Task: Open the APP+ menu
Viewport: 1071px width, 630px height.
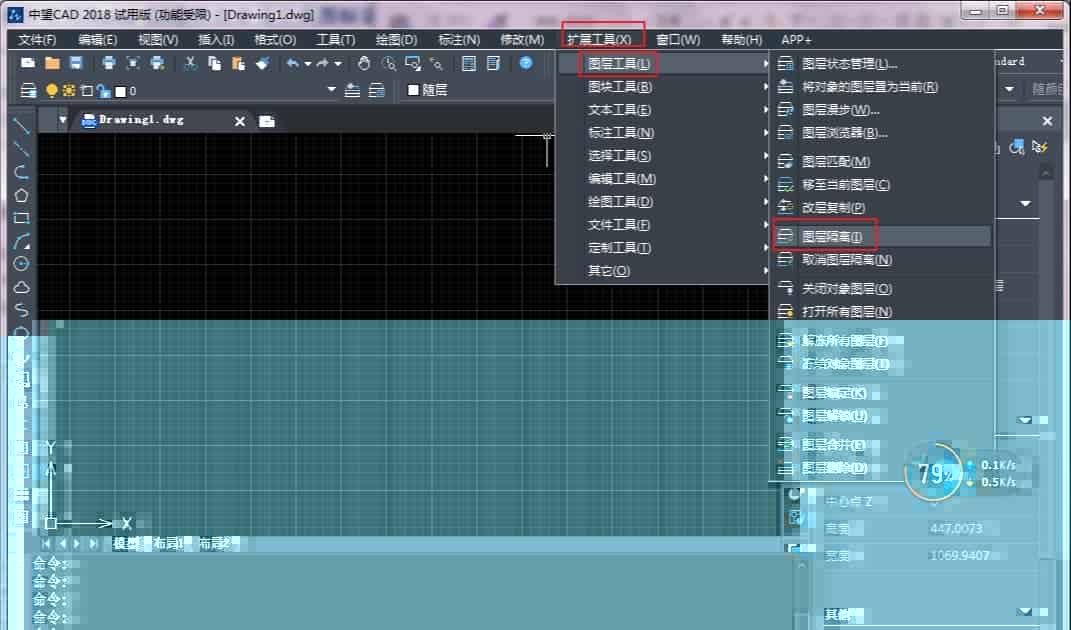Action: tap(796, 40)
